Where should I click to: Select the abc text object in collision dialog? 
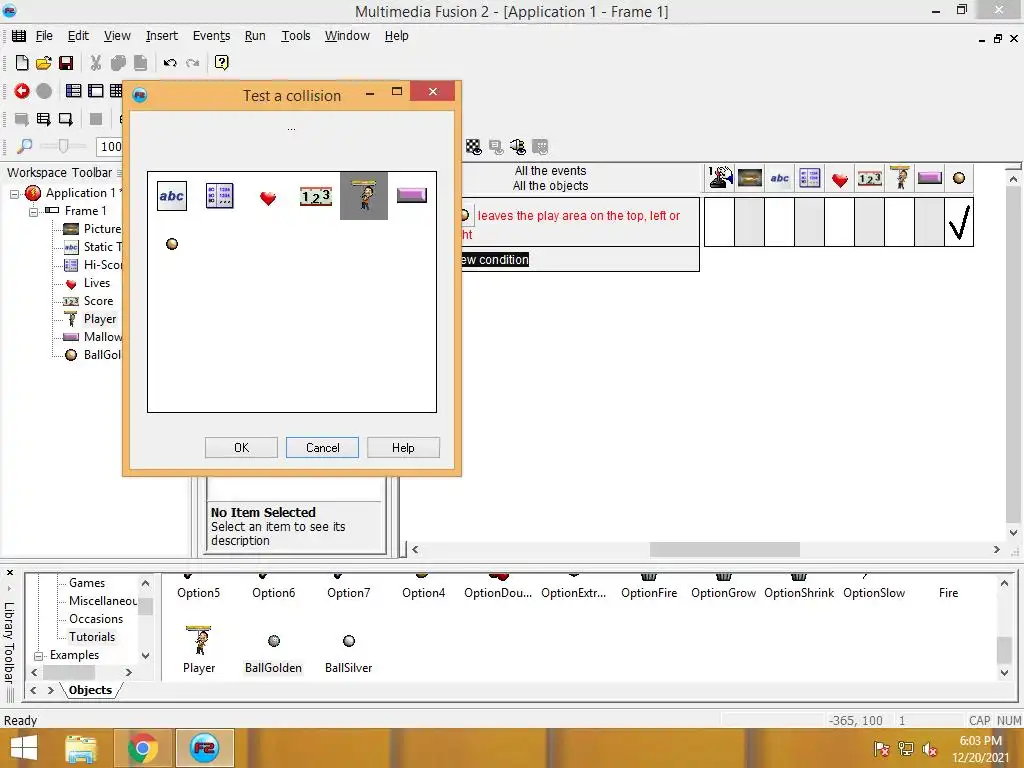172,196
